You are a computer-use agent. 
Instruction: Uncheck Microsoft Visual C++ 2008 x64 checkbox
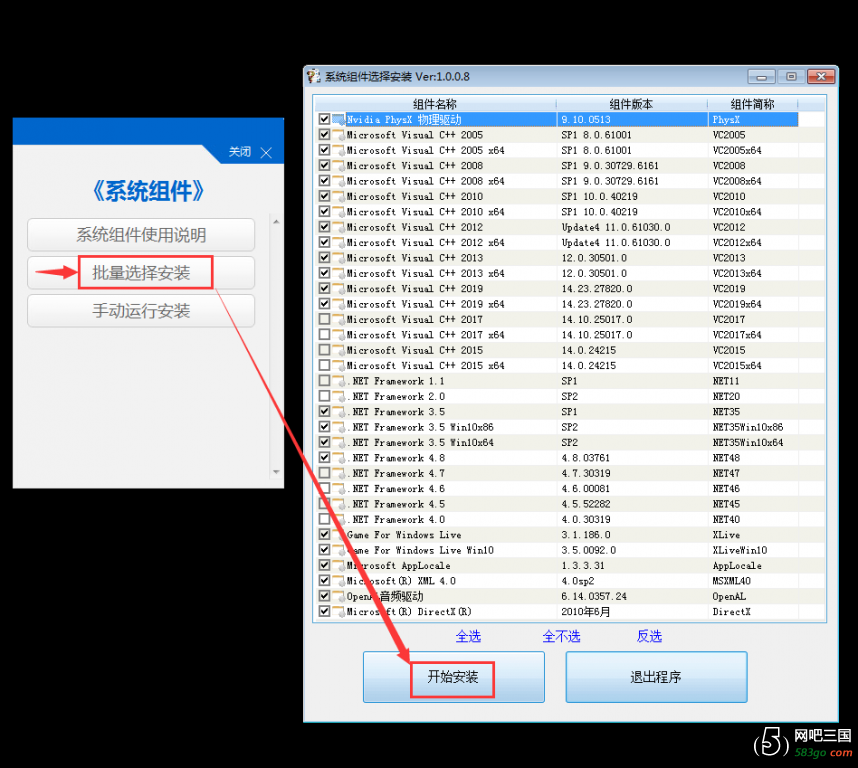point(324,181)
